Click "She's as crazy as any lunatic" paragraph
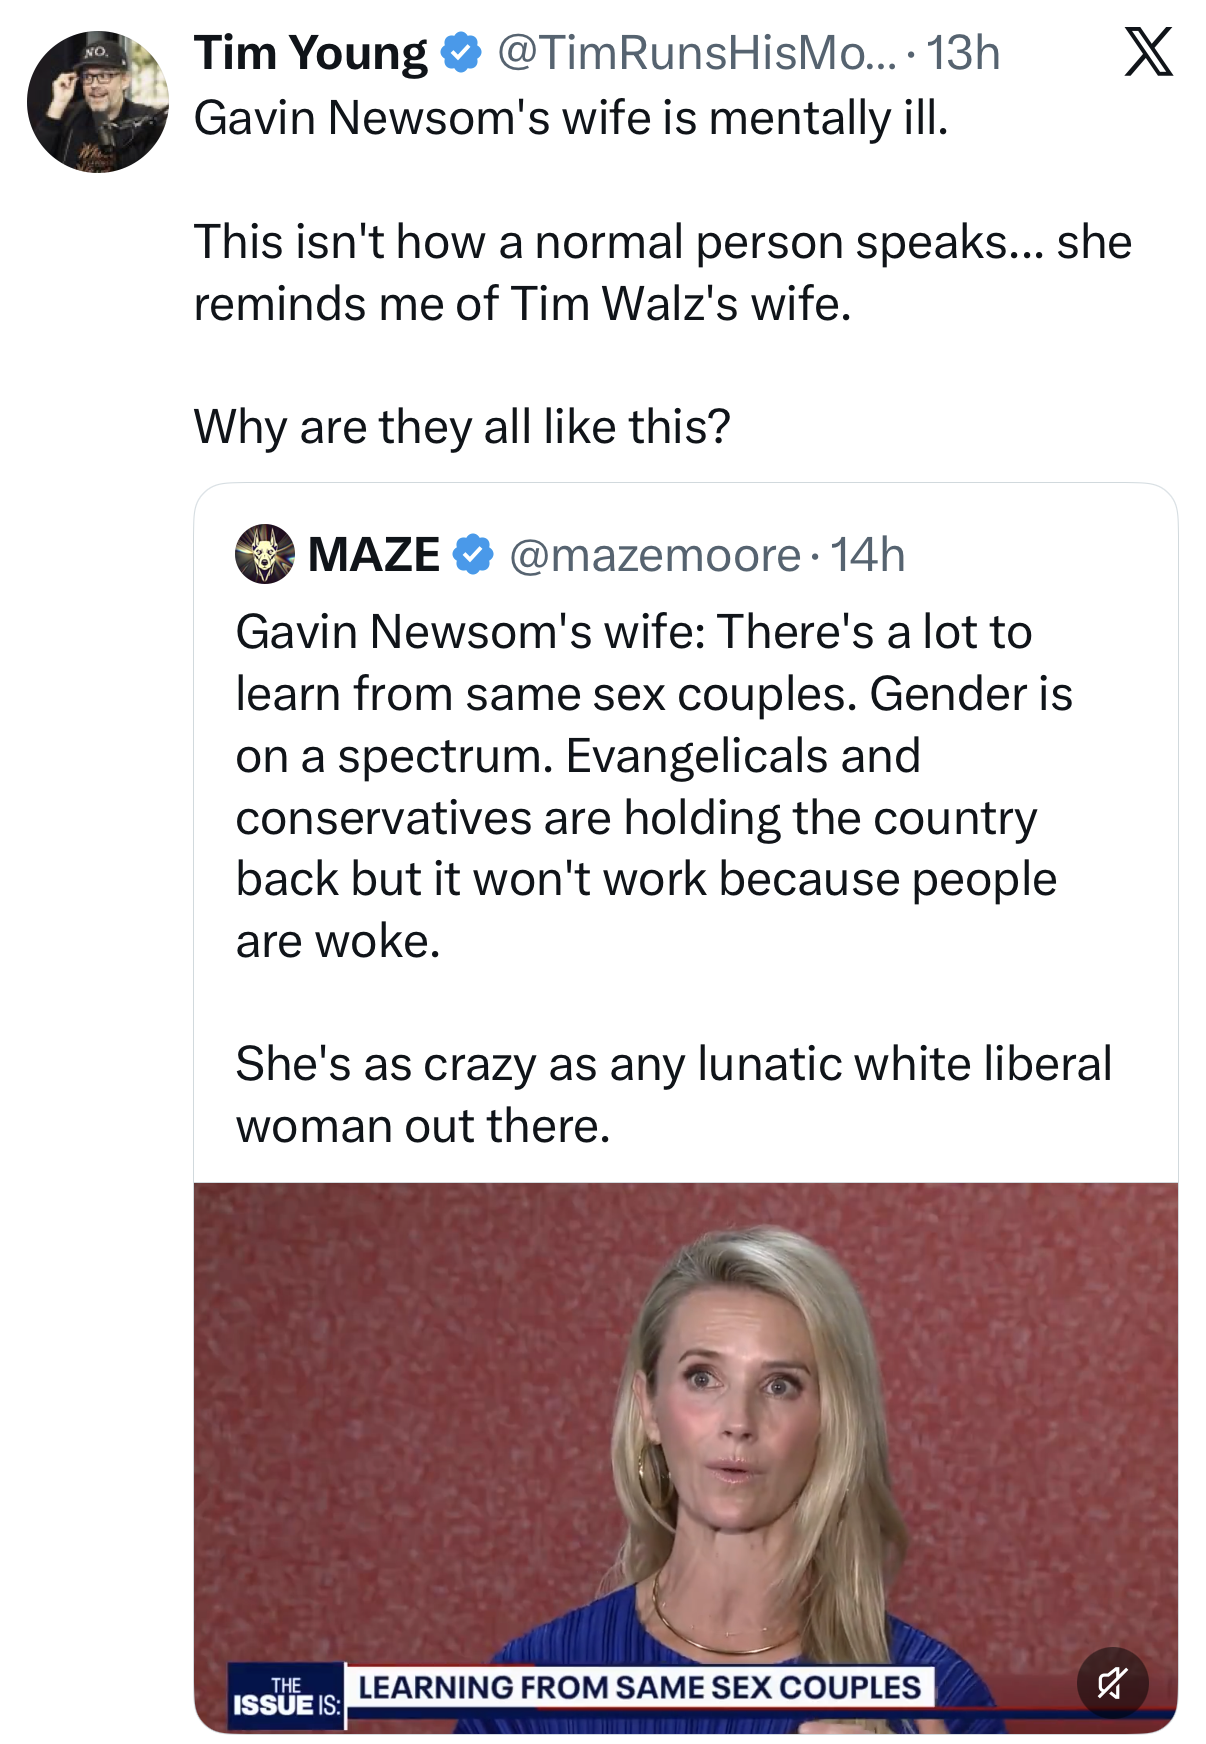Viewport: 1206px width, 1744px height. (x=673, y=1094)
